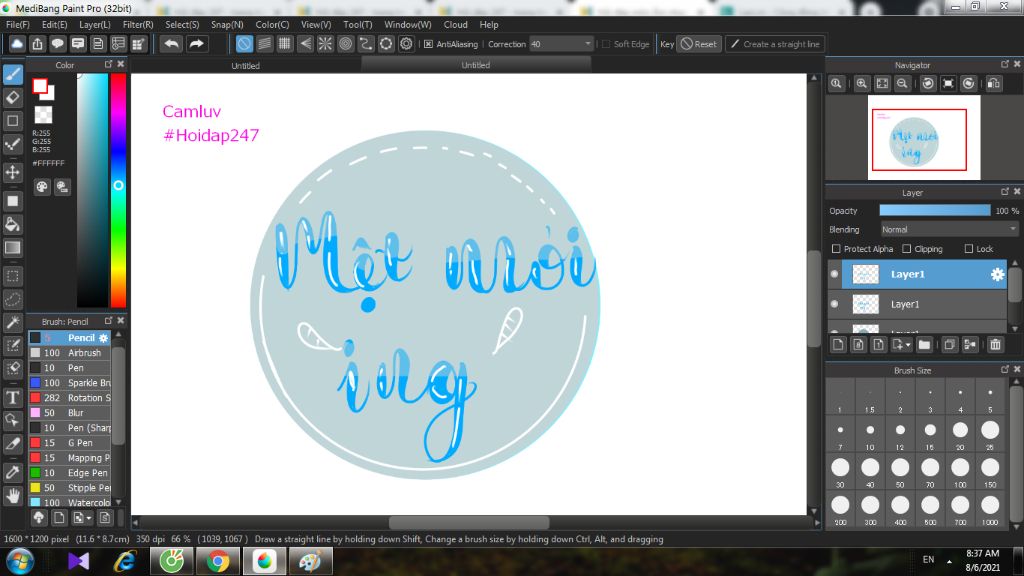This screenshot has width=1024, height=576.
Task: Click the canvas horizontal scrollbar
Action: pyautogui.click(x=469, y=522)
